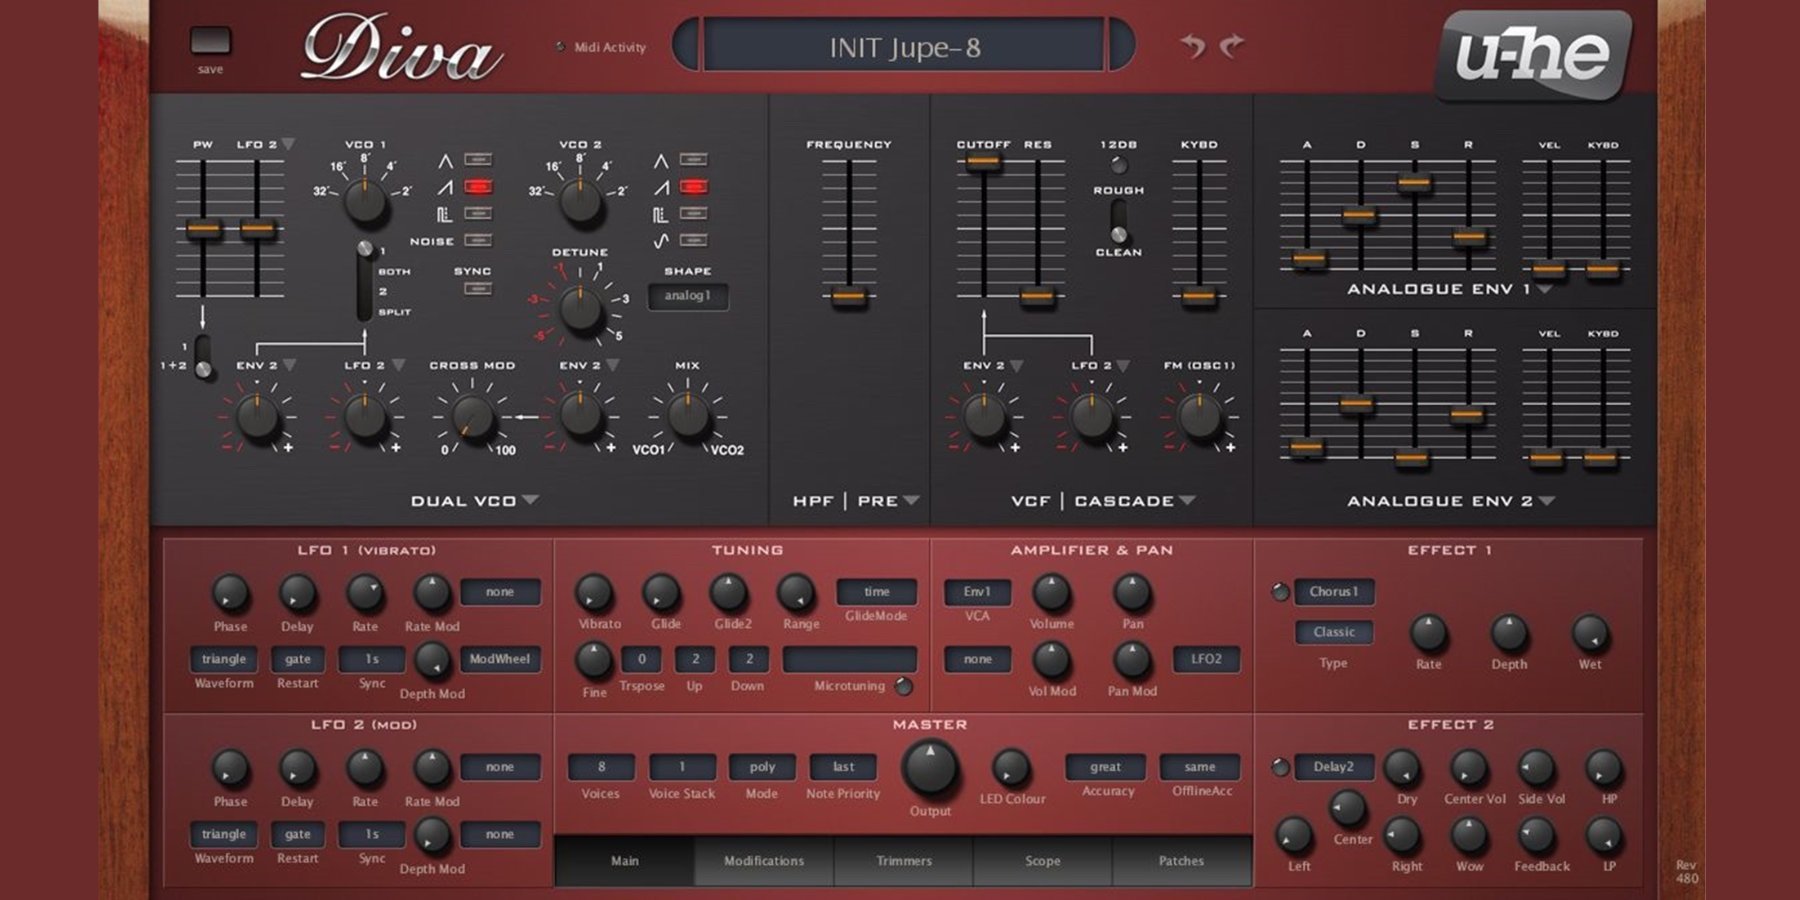Screen dimensions: 1800x900
Task: Open the Delay2 effect selector
Action: point(1334,767)
